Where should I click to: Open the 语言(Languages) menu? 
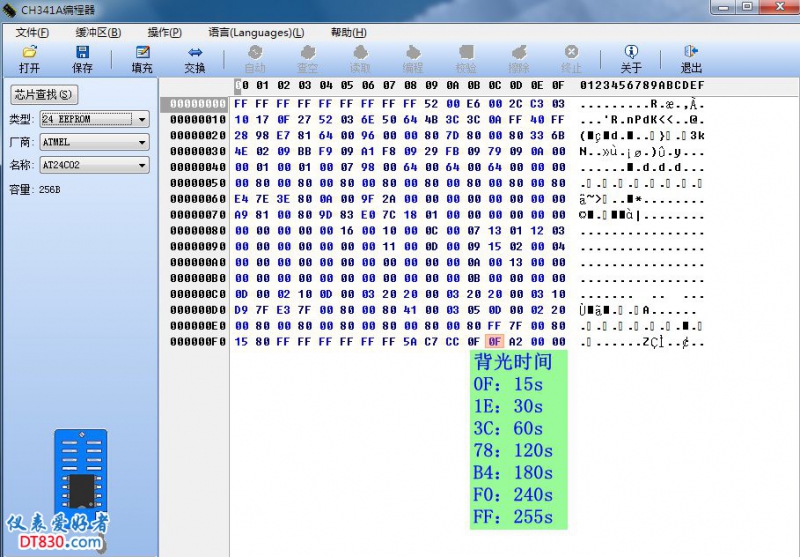click(x=256, y=32)
